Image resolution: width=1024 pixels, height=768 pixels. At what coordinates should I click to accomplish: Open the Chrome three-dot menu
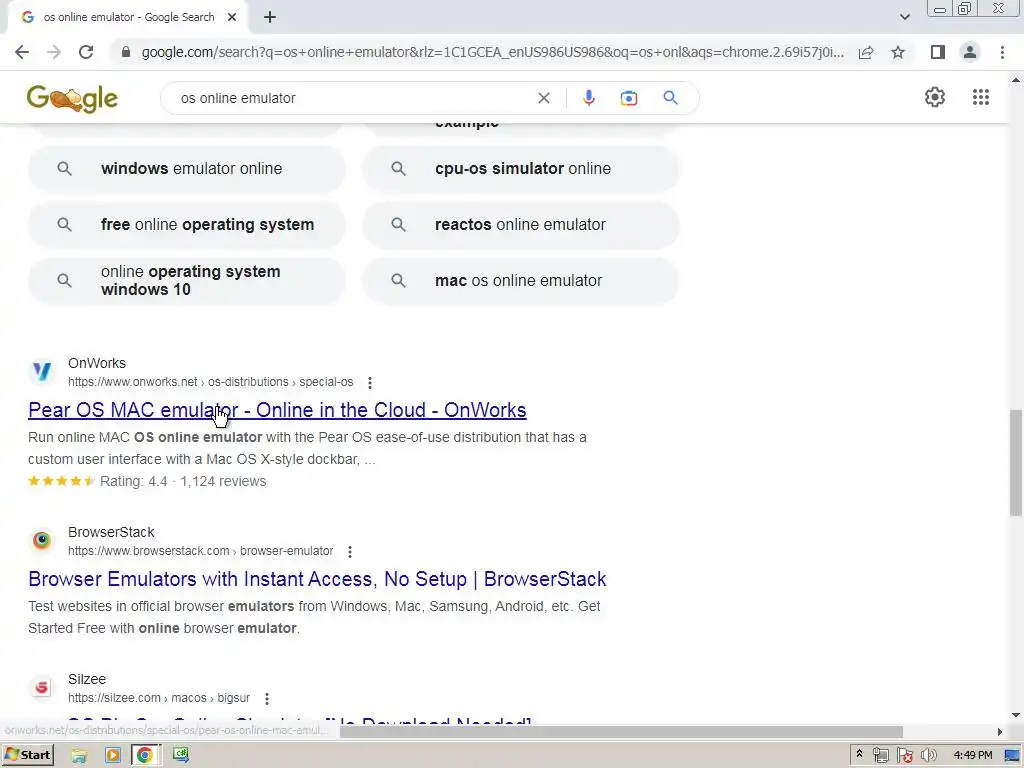1002,52
